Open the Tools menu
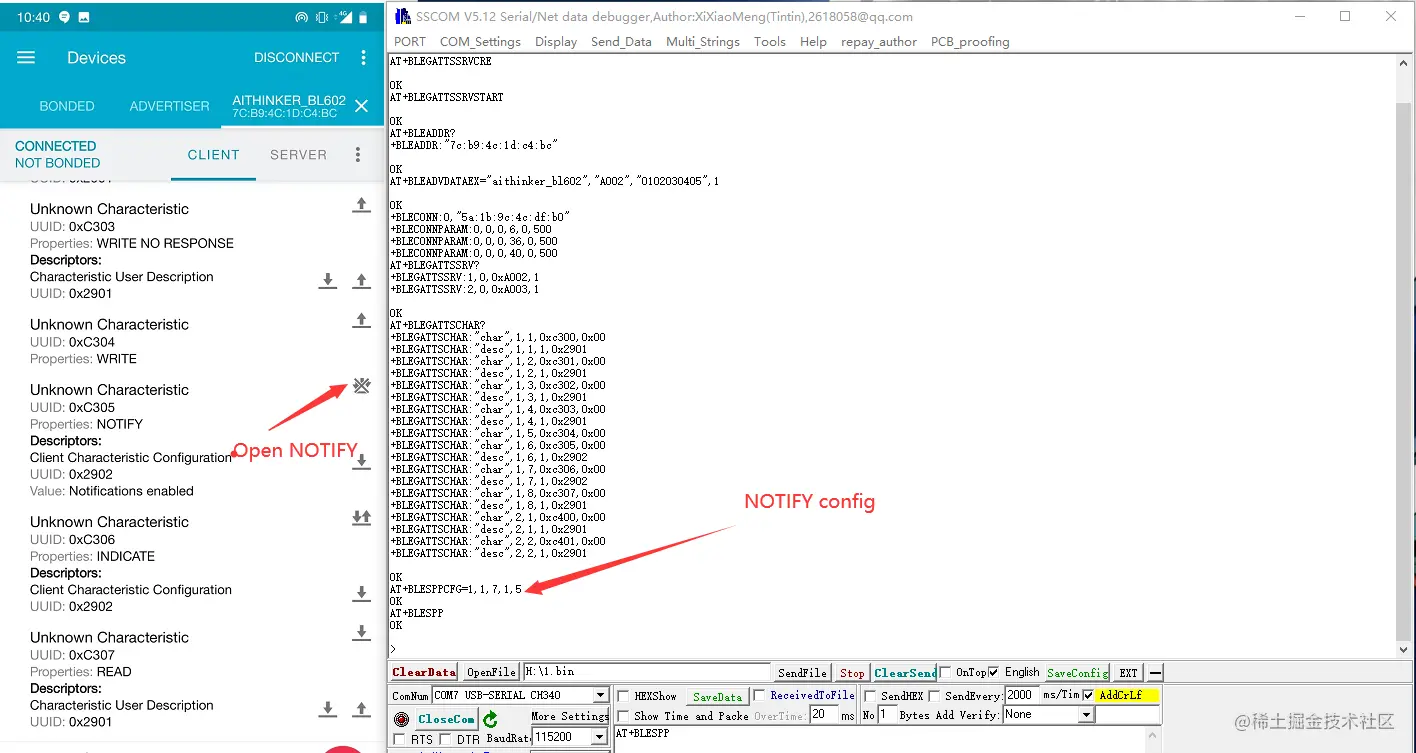This screenshot has width=1416, height=753. click(x=770, y=42)
